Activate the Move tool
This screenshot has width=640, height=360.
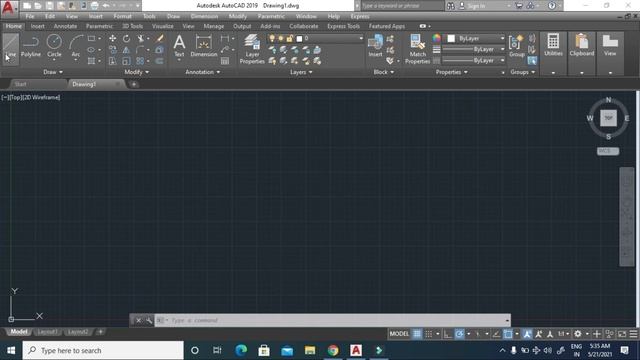(x=113, y=38)
